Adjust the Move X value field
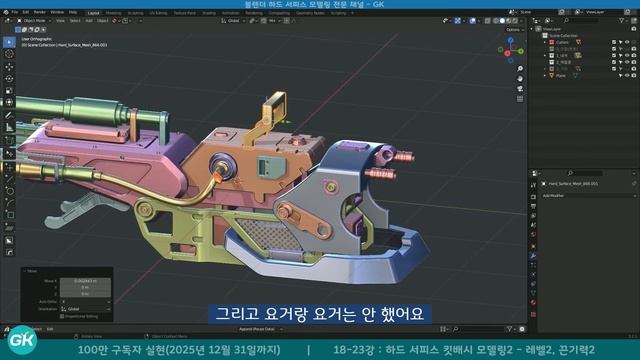Viewport: 640px width, 360px height. tap(85, 281)
